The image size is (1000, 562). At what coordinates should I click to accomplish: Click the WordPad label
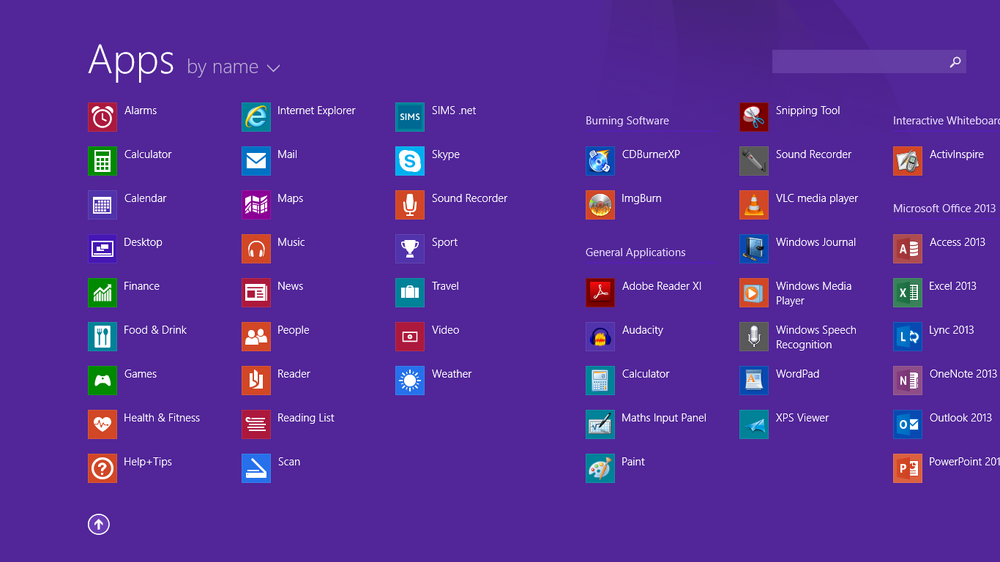[797, 374]
